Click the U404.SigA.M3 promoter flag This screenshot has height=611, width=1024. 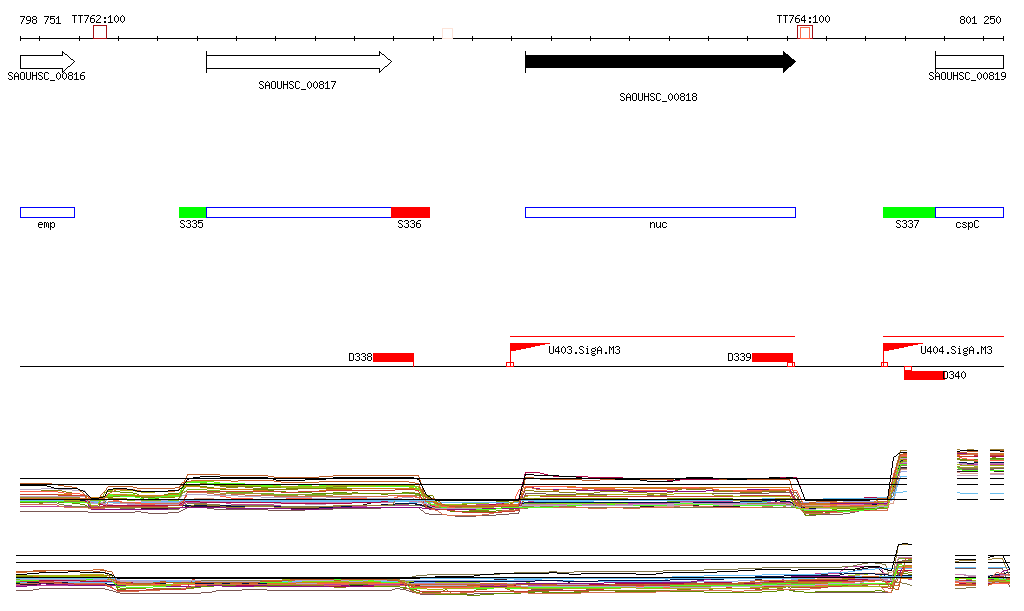902,348
